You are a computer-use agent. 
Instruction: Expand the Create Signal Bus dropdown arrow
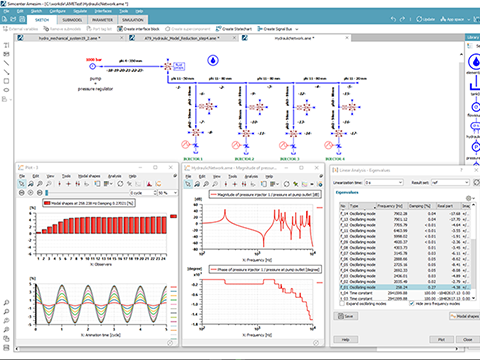[297, 29]
